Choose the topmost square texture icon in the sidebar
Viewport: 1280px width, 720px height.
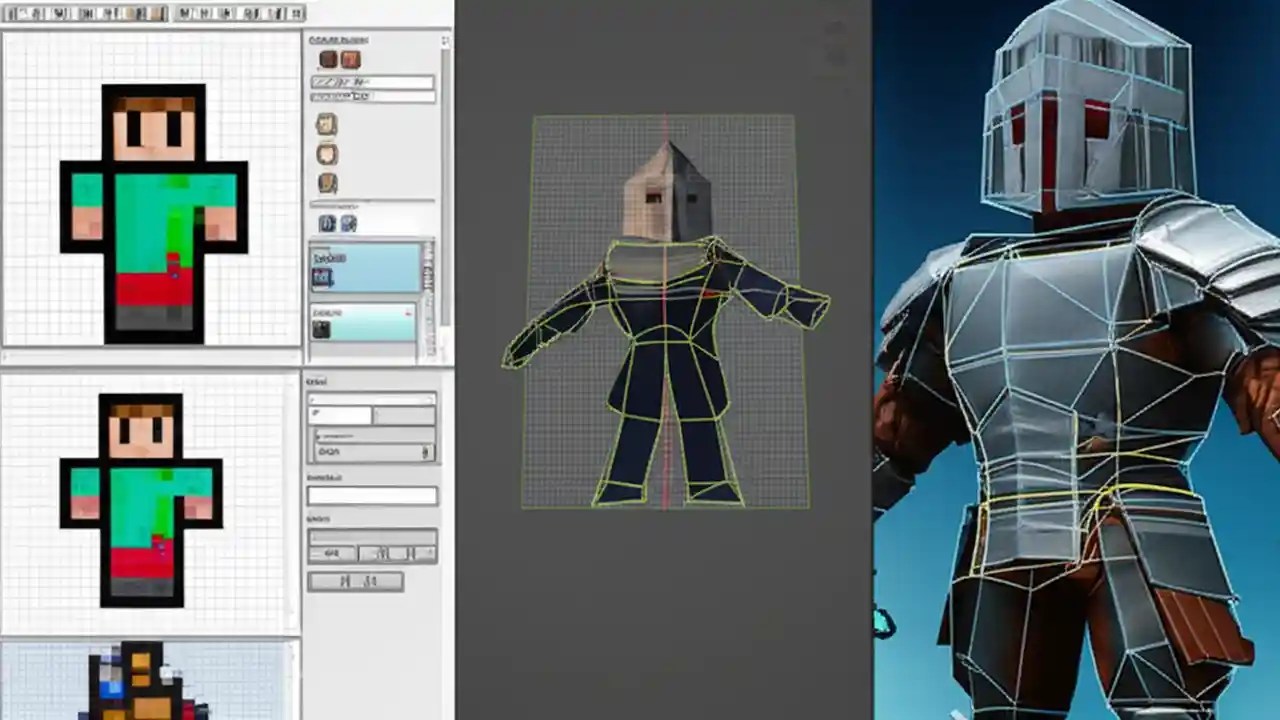coord(327,124)
